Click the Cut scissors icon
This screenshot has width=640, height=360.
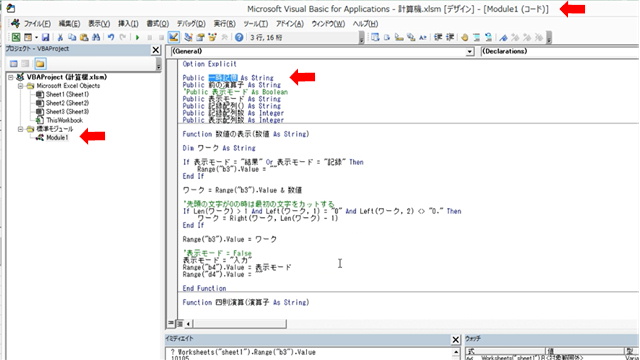[60, 38]
